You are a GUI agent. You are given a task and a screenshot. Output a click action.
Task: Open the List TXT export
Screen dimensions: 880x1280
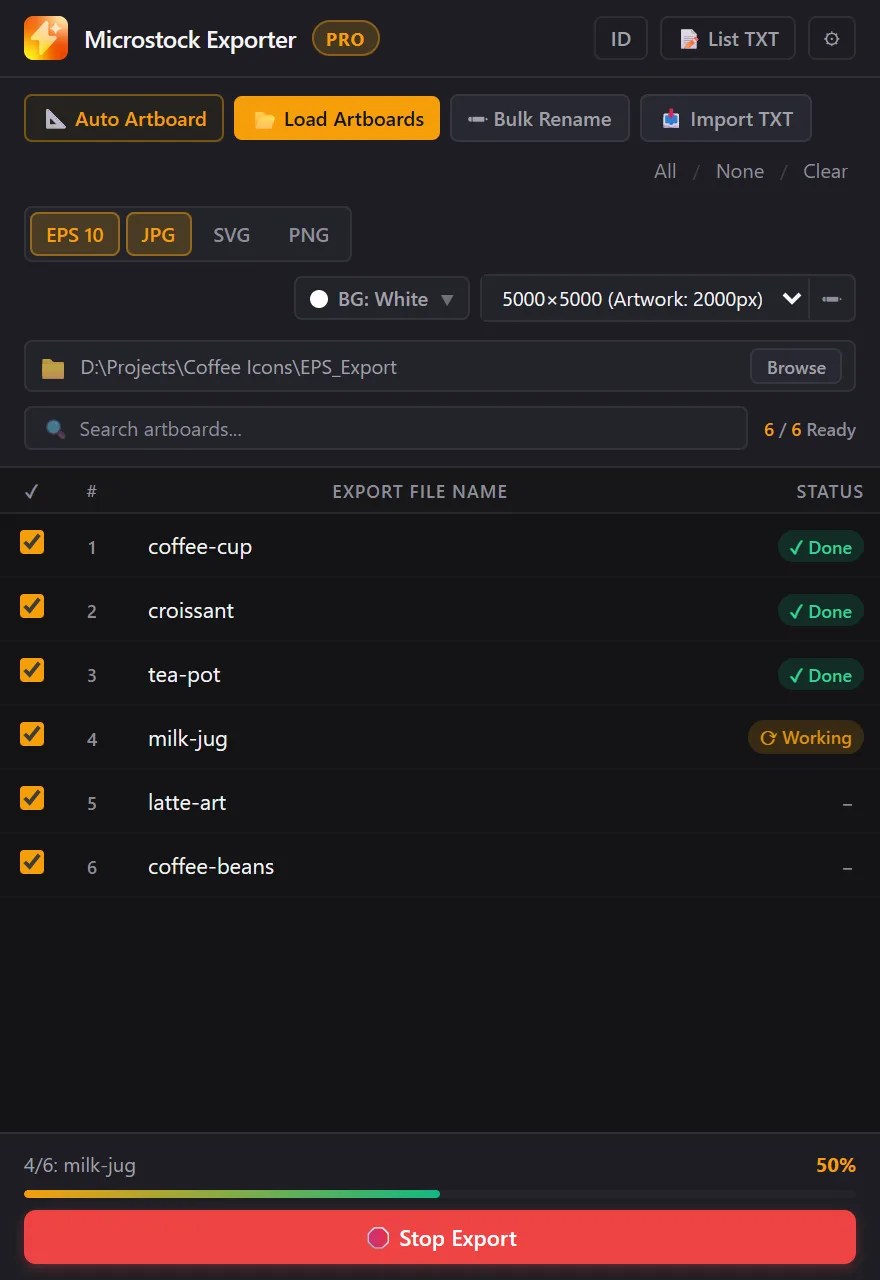point(728,39)
